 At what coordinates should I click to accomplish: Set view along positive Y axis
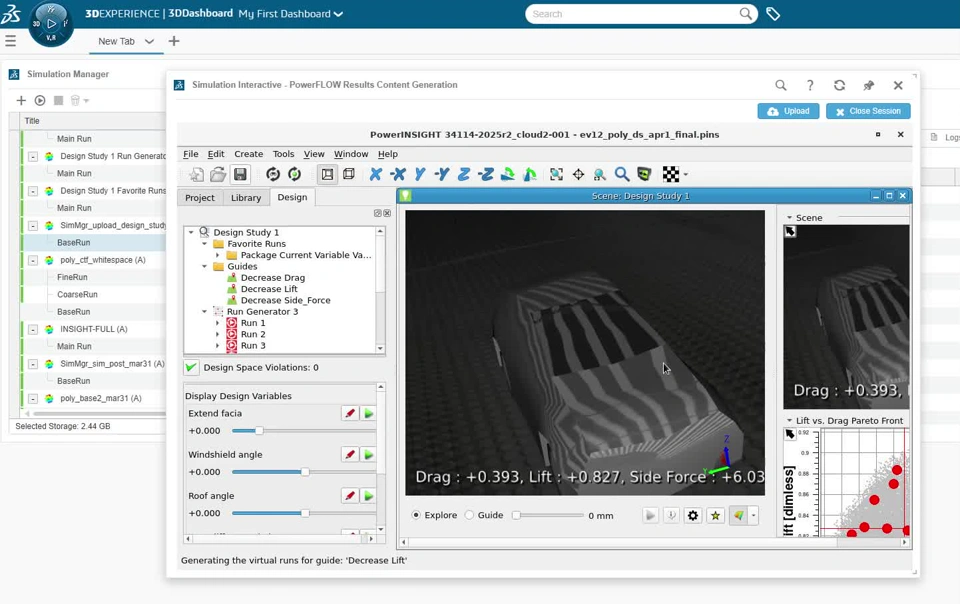click(420, 174)
